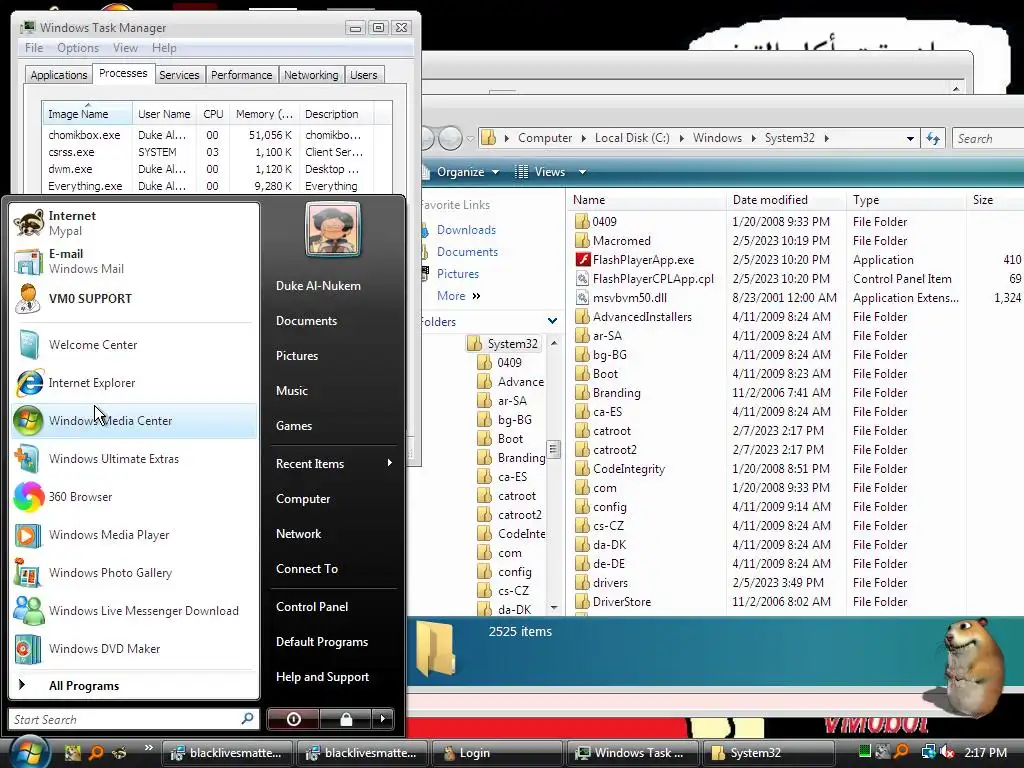Open Windows Photo Gallery
This screenshot has width=1024, height=768.
tap(134, 573)
